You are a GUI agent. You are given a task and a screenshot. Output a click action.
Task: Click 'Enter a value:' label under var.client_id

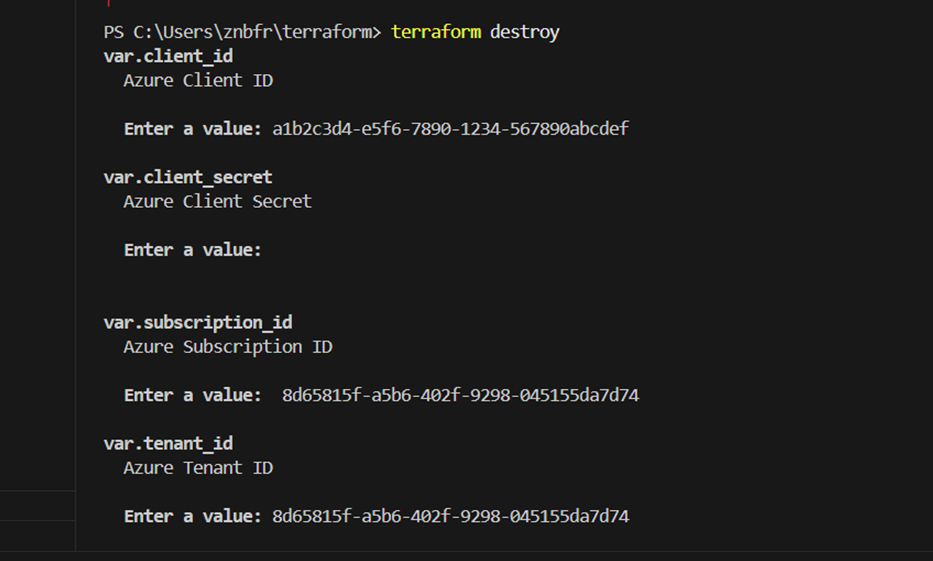(x=192, y=129)
